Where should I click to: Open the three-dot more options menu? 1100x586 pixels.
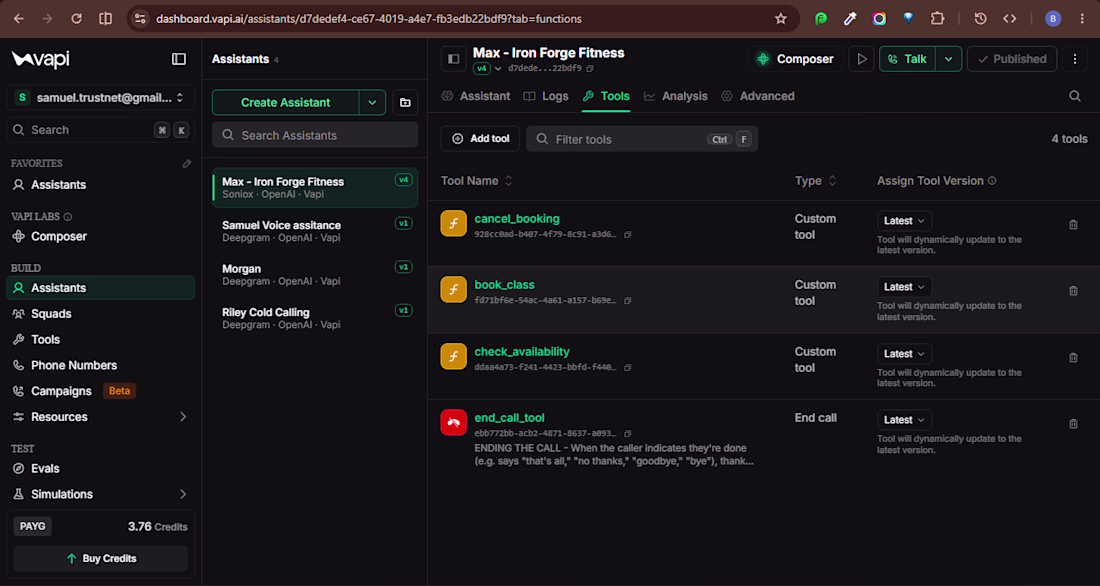[x=1075, y=59]
